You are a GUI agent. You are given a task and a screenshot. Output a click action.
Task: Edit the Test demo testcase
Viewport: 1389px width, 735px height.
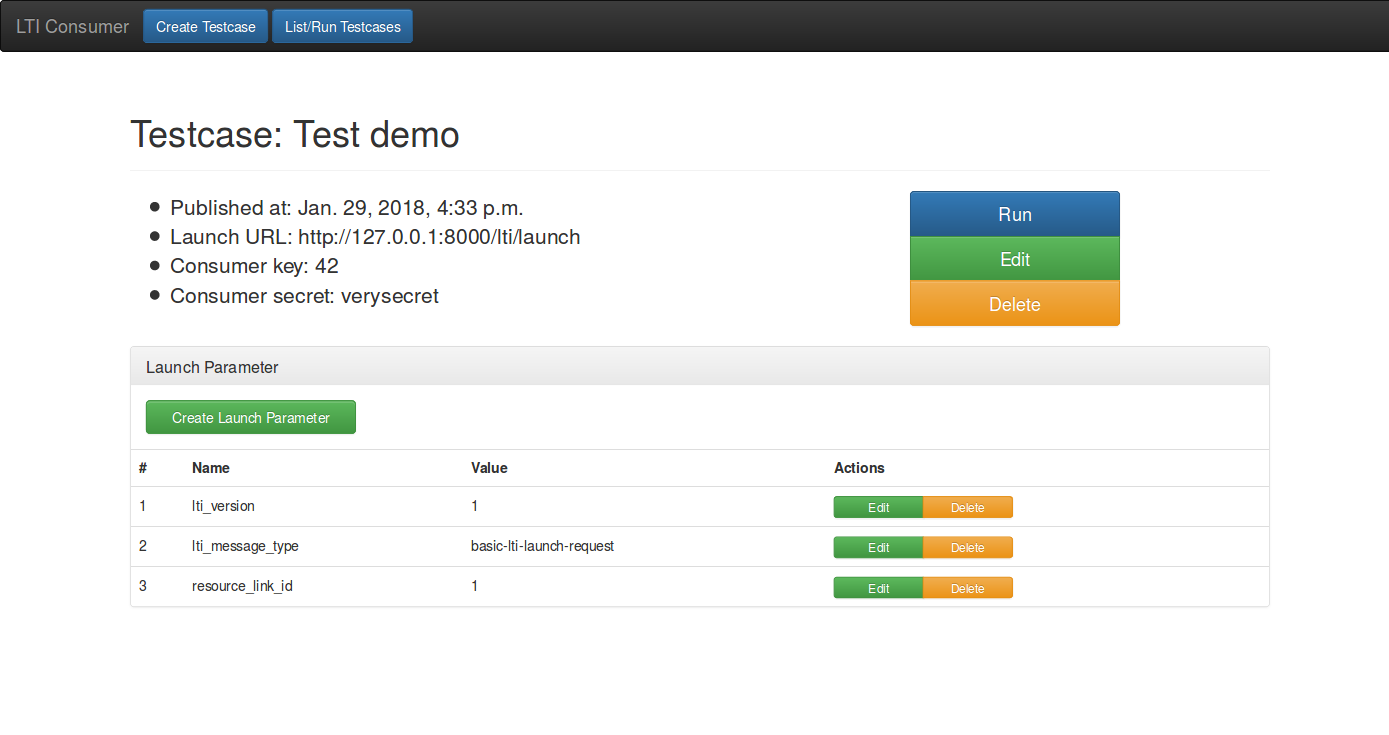pyautogui.click(x=1015, y=259)
